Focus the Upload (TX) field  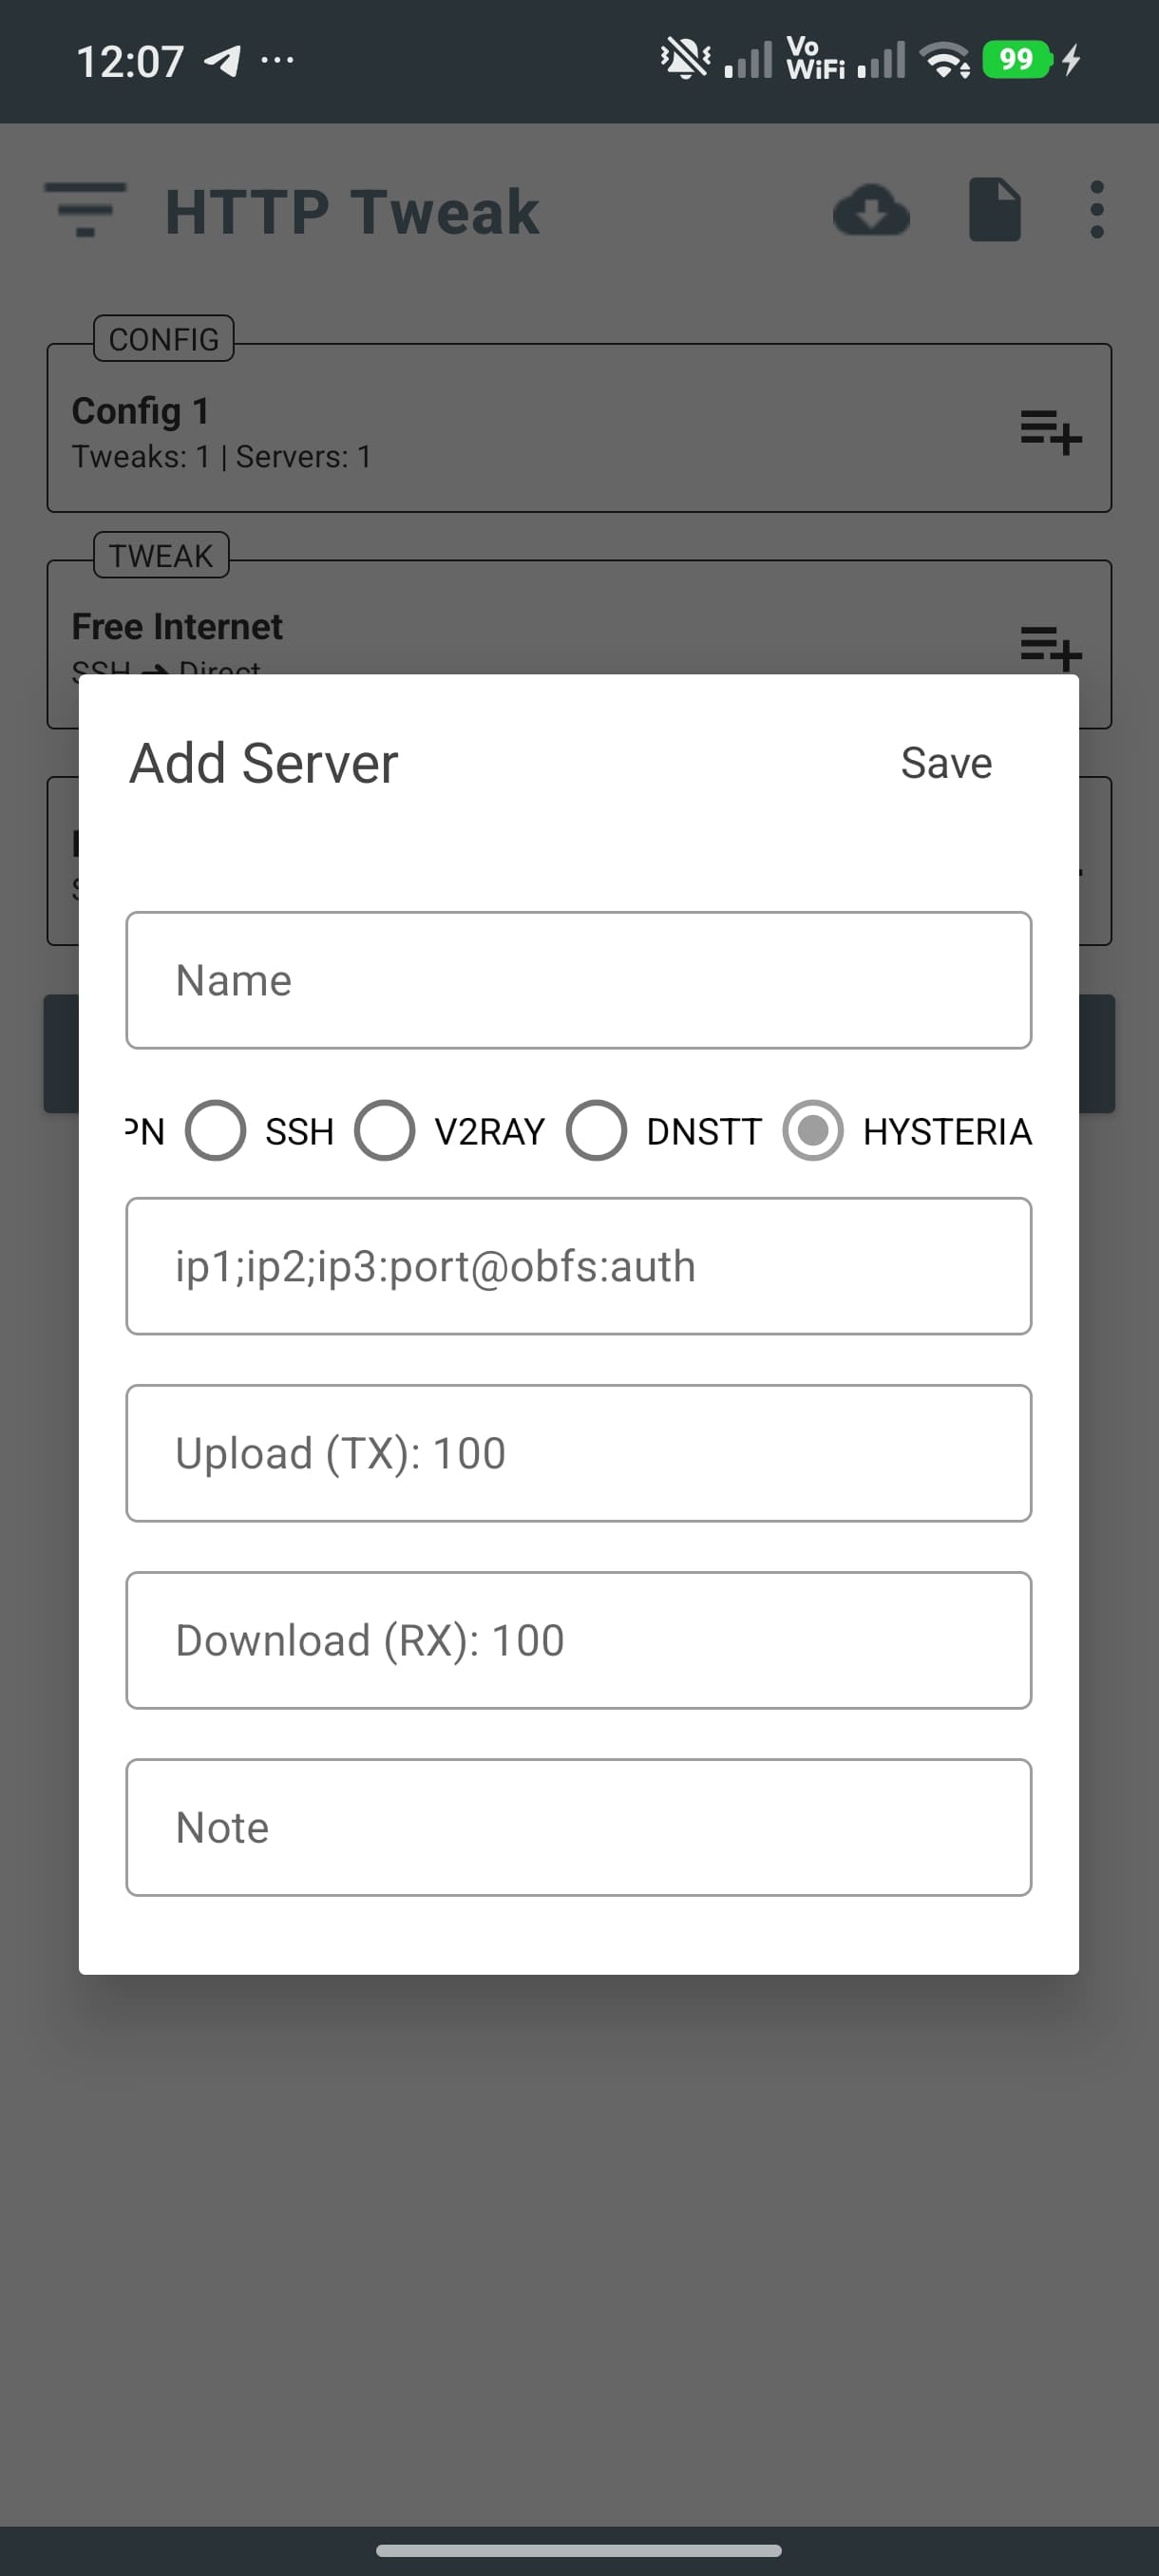579,1453
